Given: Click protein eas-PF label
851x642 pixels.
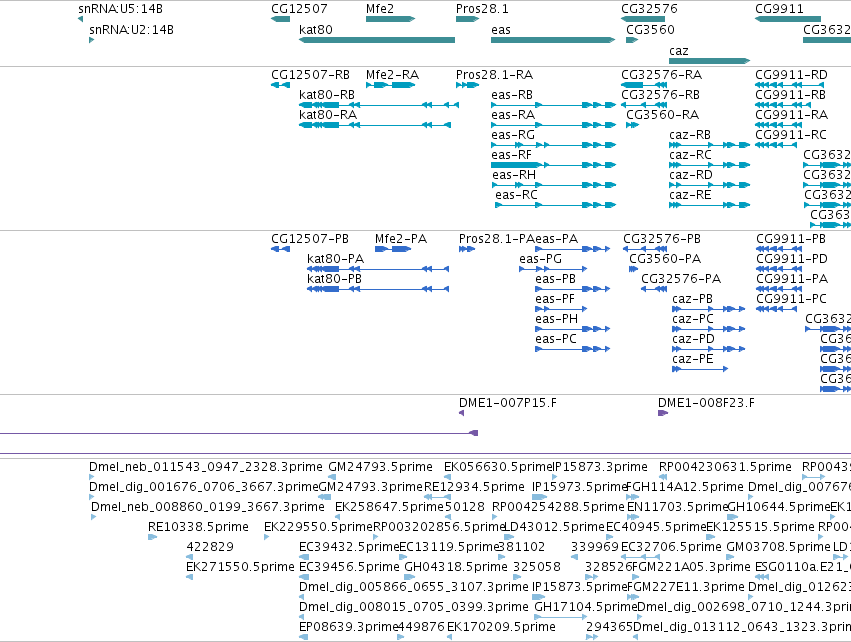Looking at the screenshot, I should pos(555,300).
